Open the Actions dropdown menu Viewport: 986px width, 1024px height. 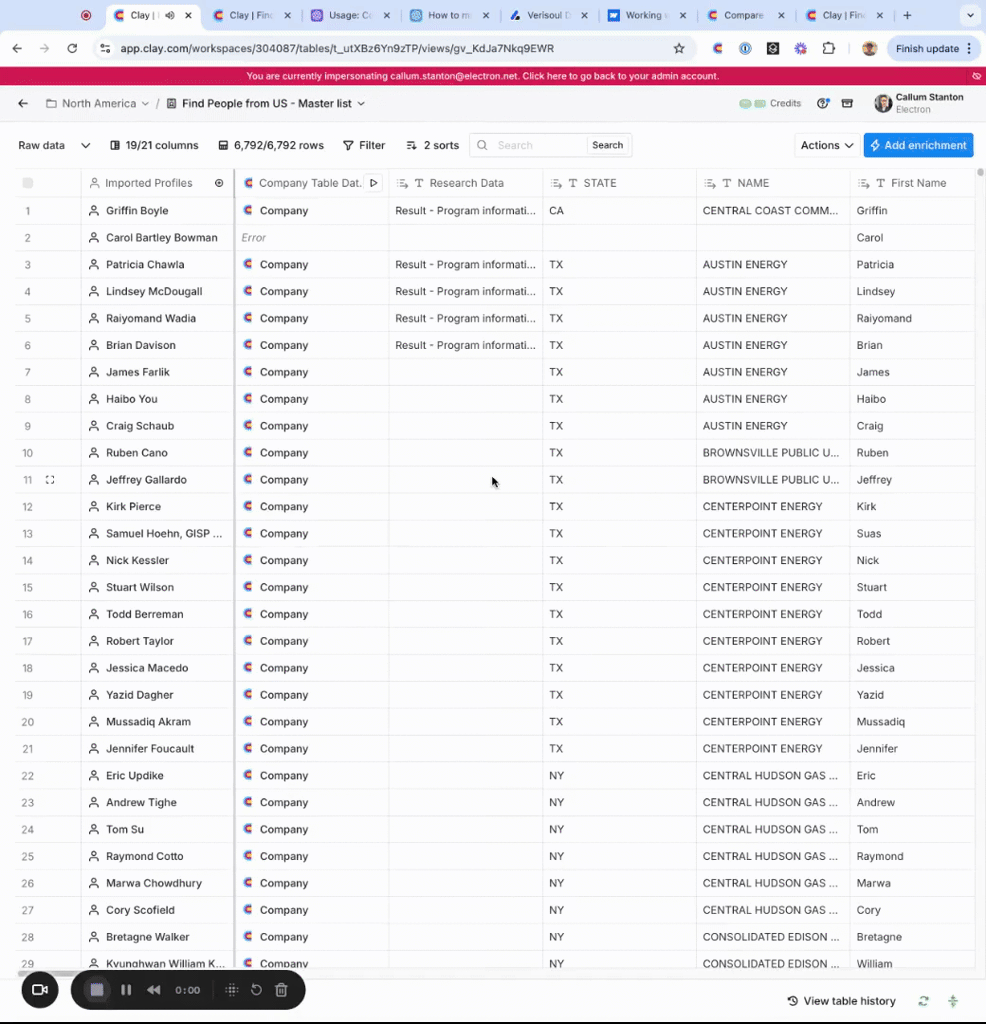tap(827, 145)
